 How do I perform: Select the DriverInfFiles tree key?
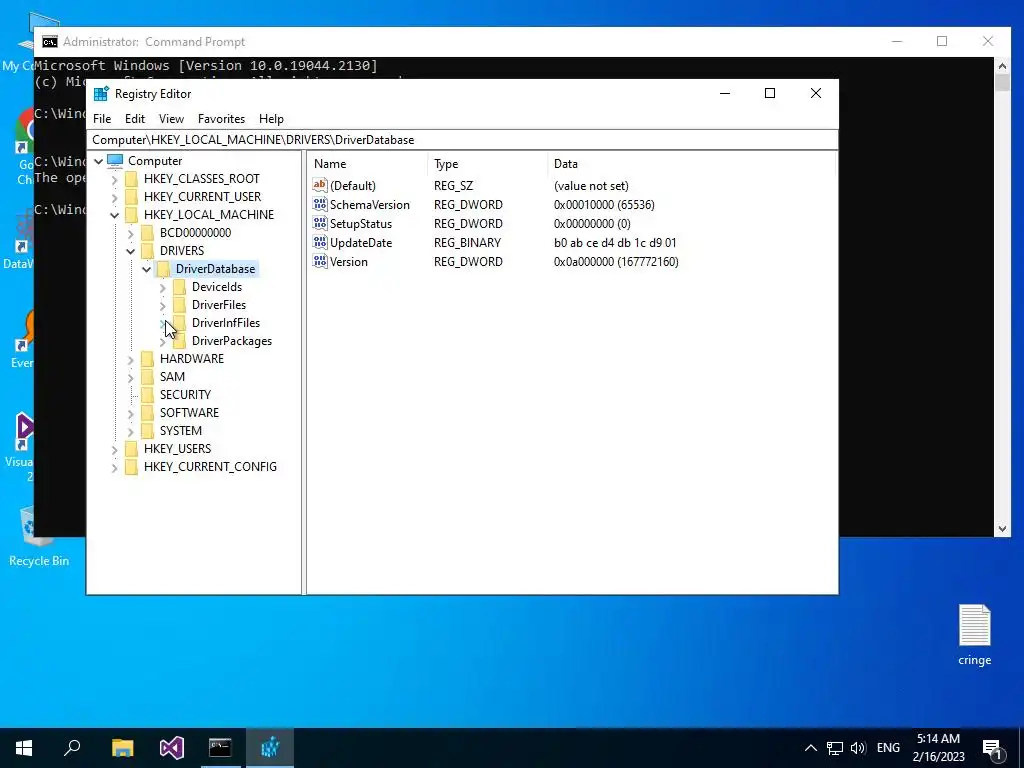(226, 323)
